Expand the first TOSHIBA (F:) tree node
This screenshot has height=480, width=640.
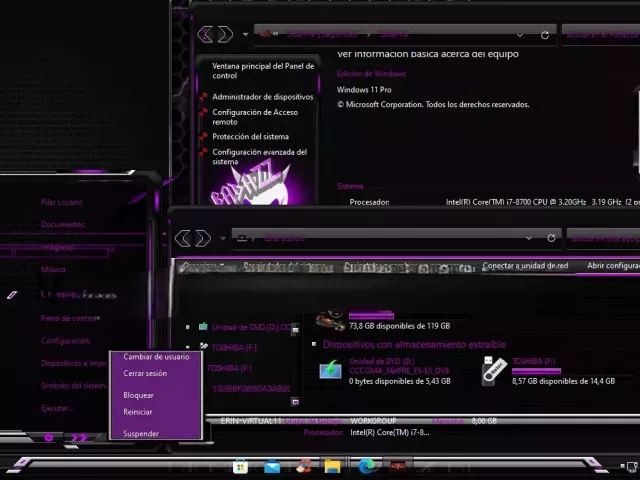188,347
